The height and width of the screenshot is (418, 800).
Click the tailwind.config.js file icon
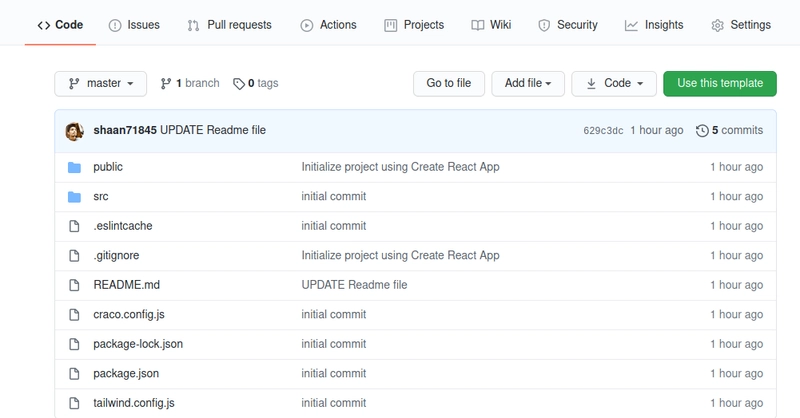point(74,404)
